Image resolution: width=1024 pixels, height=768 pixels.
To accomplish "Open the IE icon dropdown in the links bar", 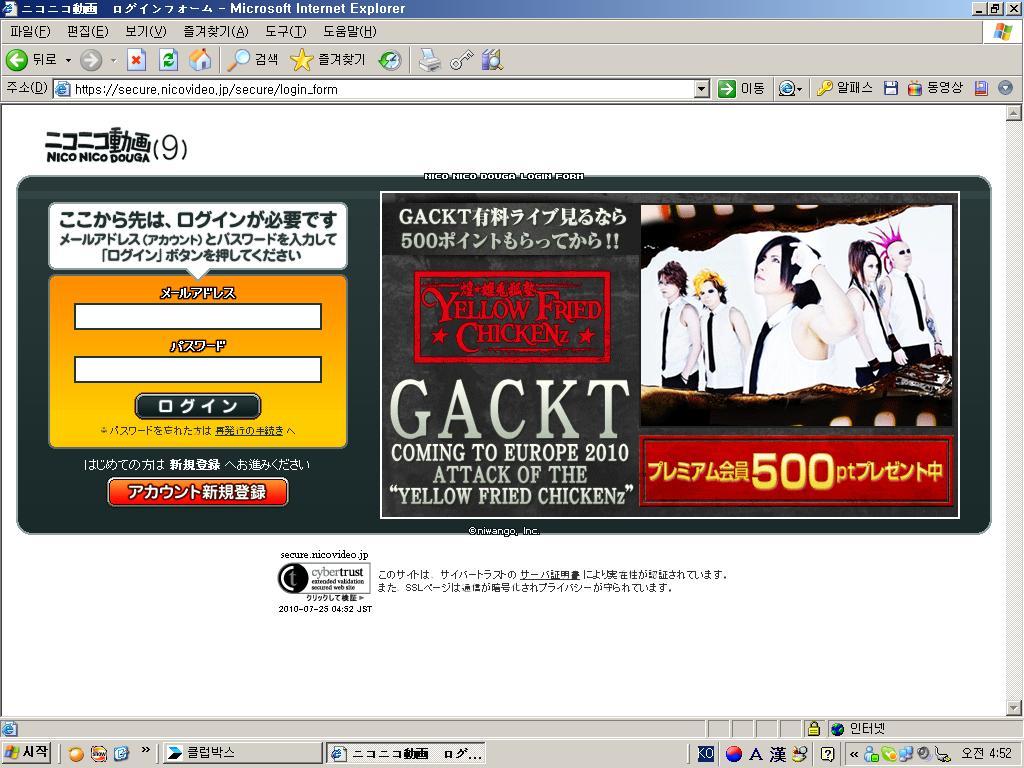I will (790, 89).
